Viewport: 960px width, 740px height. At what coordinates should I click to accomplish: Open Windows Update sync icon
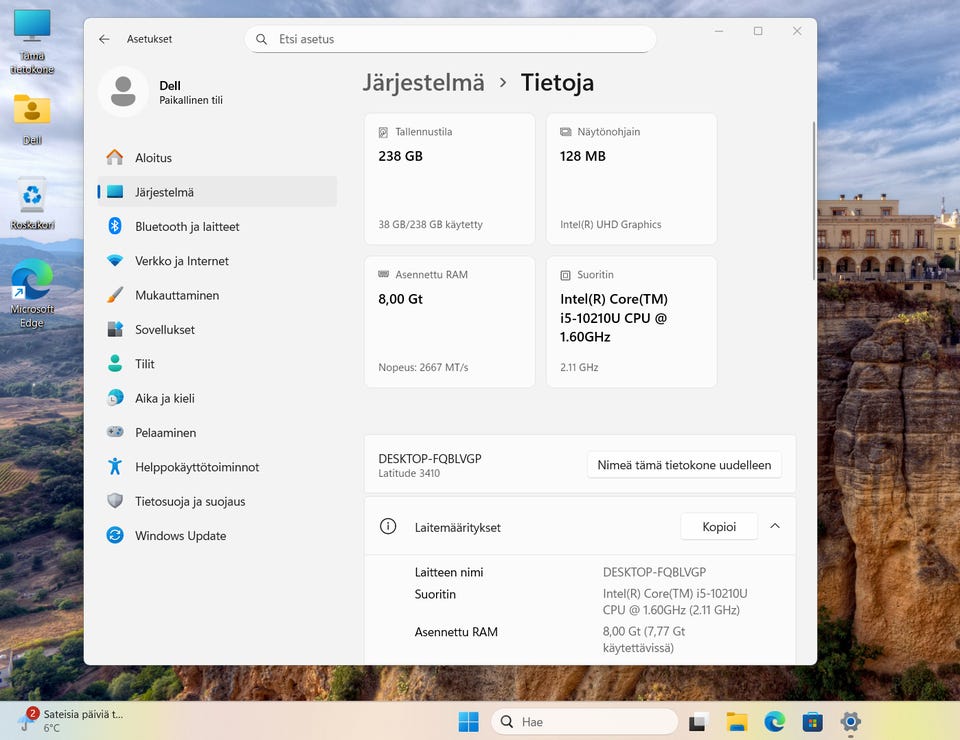[x=115, y=536]
